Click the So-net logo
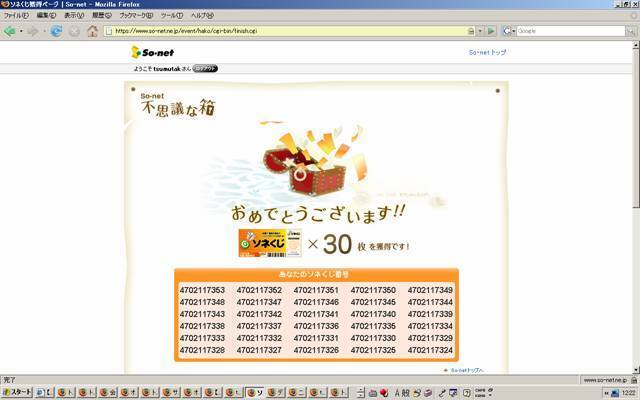This screenshot has width=640, height=400. tap(153, 52)
